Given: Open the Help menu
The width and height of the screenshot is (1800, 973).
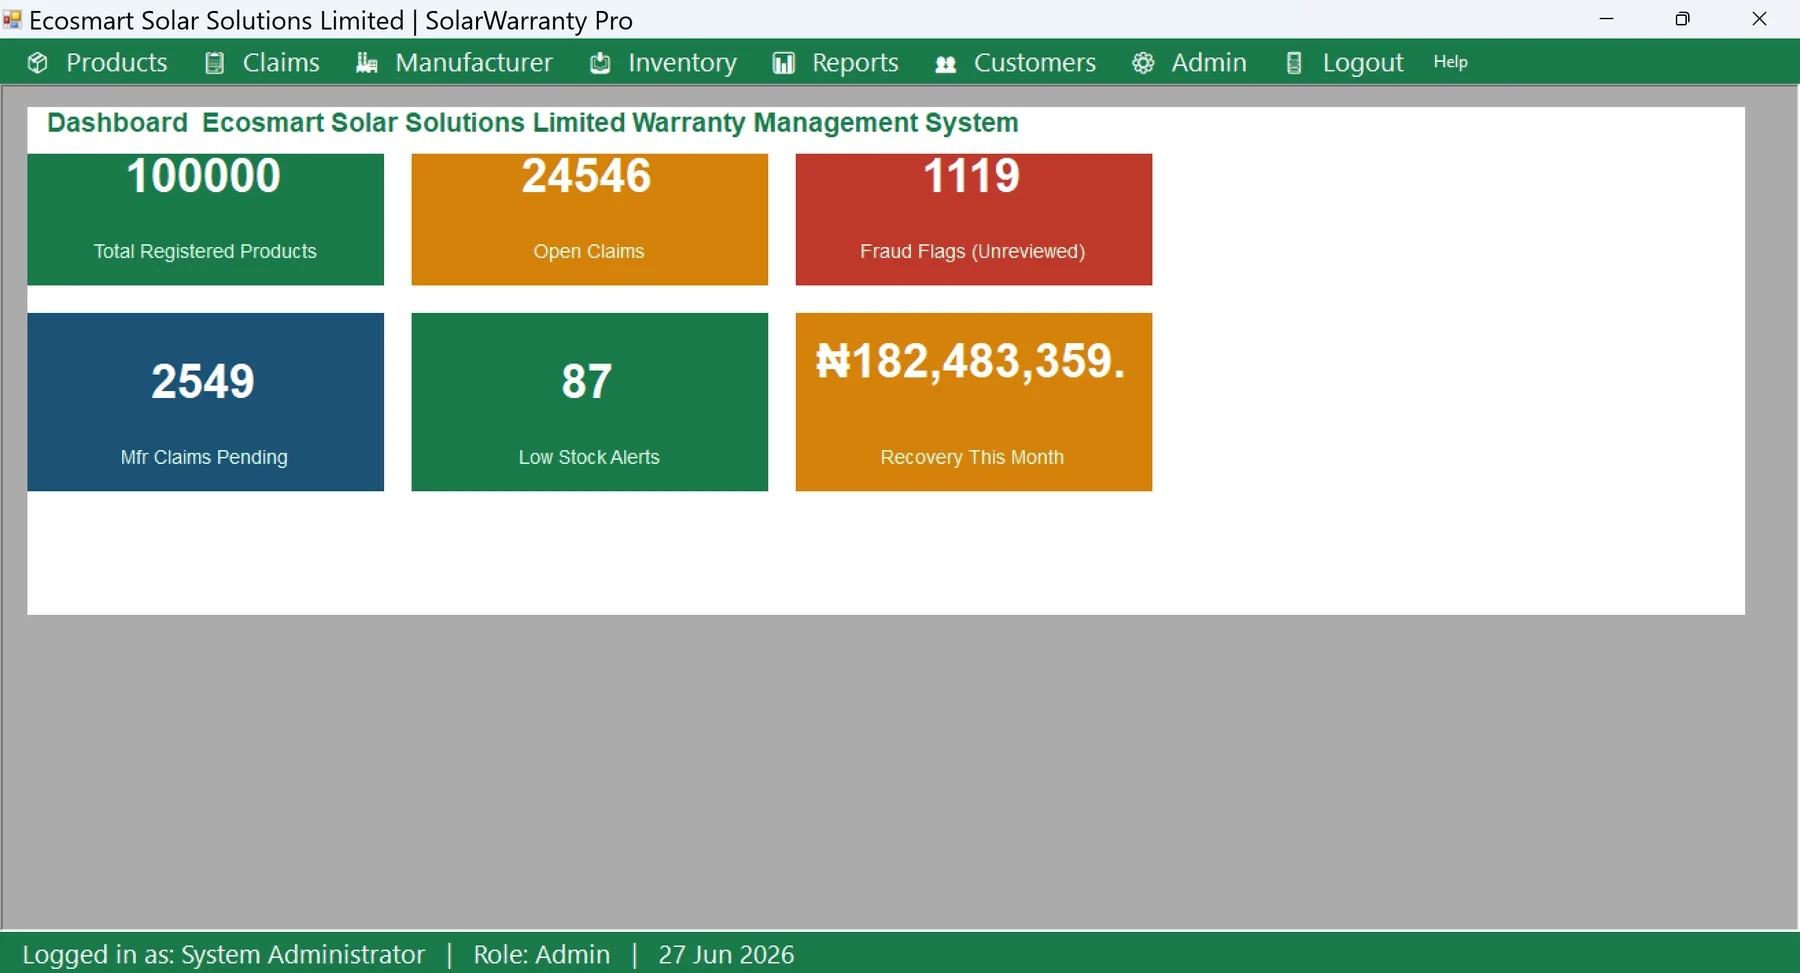Looking at the screenshot, I should [x=1450, y=62].
